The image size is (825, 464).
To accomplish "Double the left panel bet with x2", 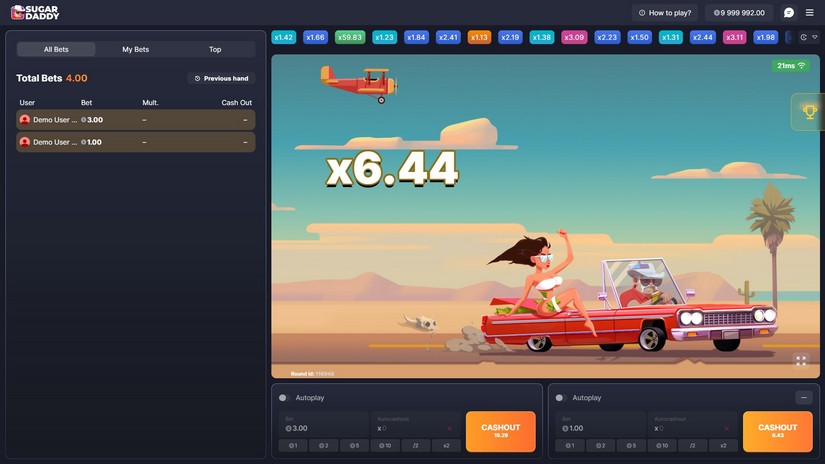I will [446, 446].
